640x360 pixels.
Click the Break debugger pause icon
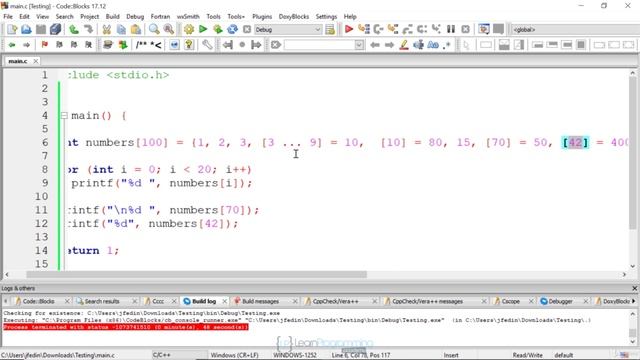tap(451, 29)
